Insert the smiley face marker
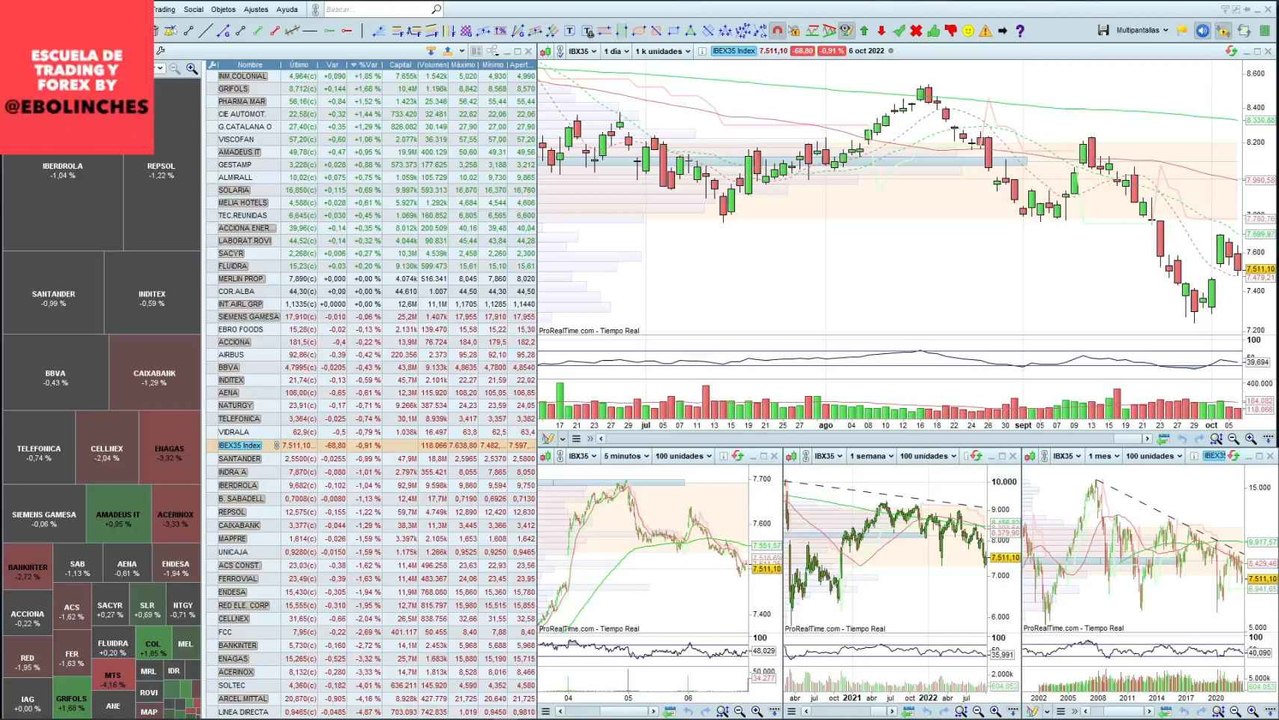Image resolution: width=1279 pixels, height=720 pixels. pyautogui.click(x=968, y=31)
